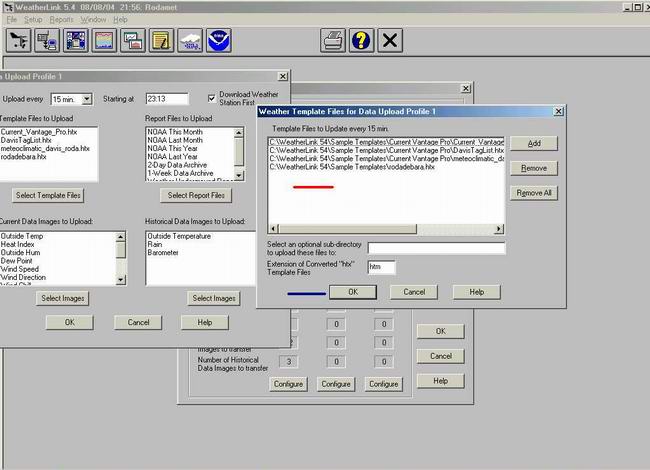Viewport: 650px width, 470px height.
Task: Click left arrow of template list scrollbar
Action: coord(273,229)
